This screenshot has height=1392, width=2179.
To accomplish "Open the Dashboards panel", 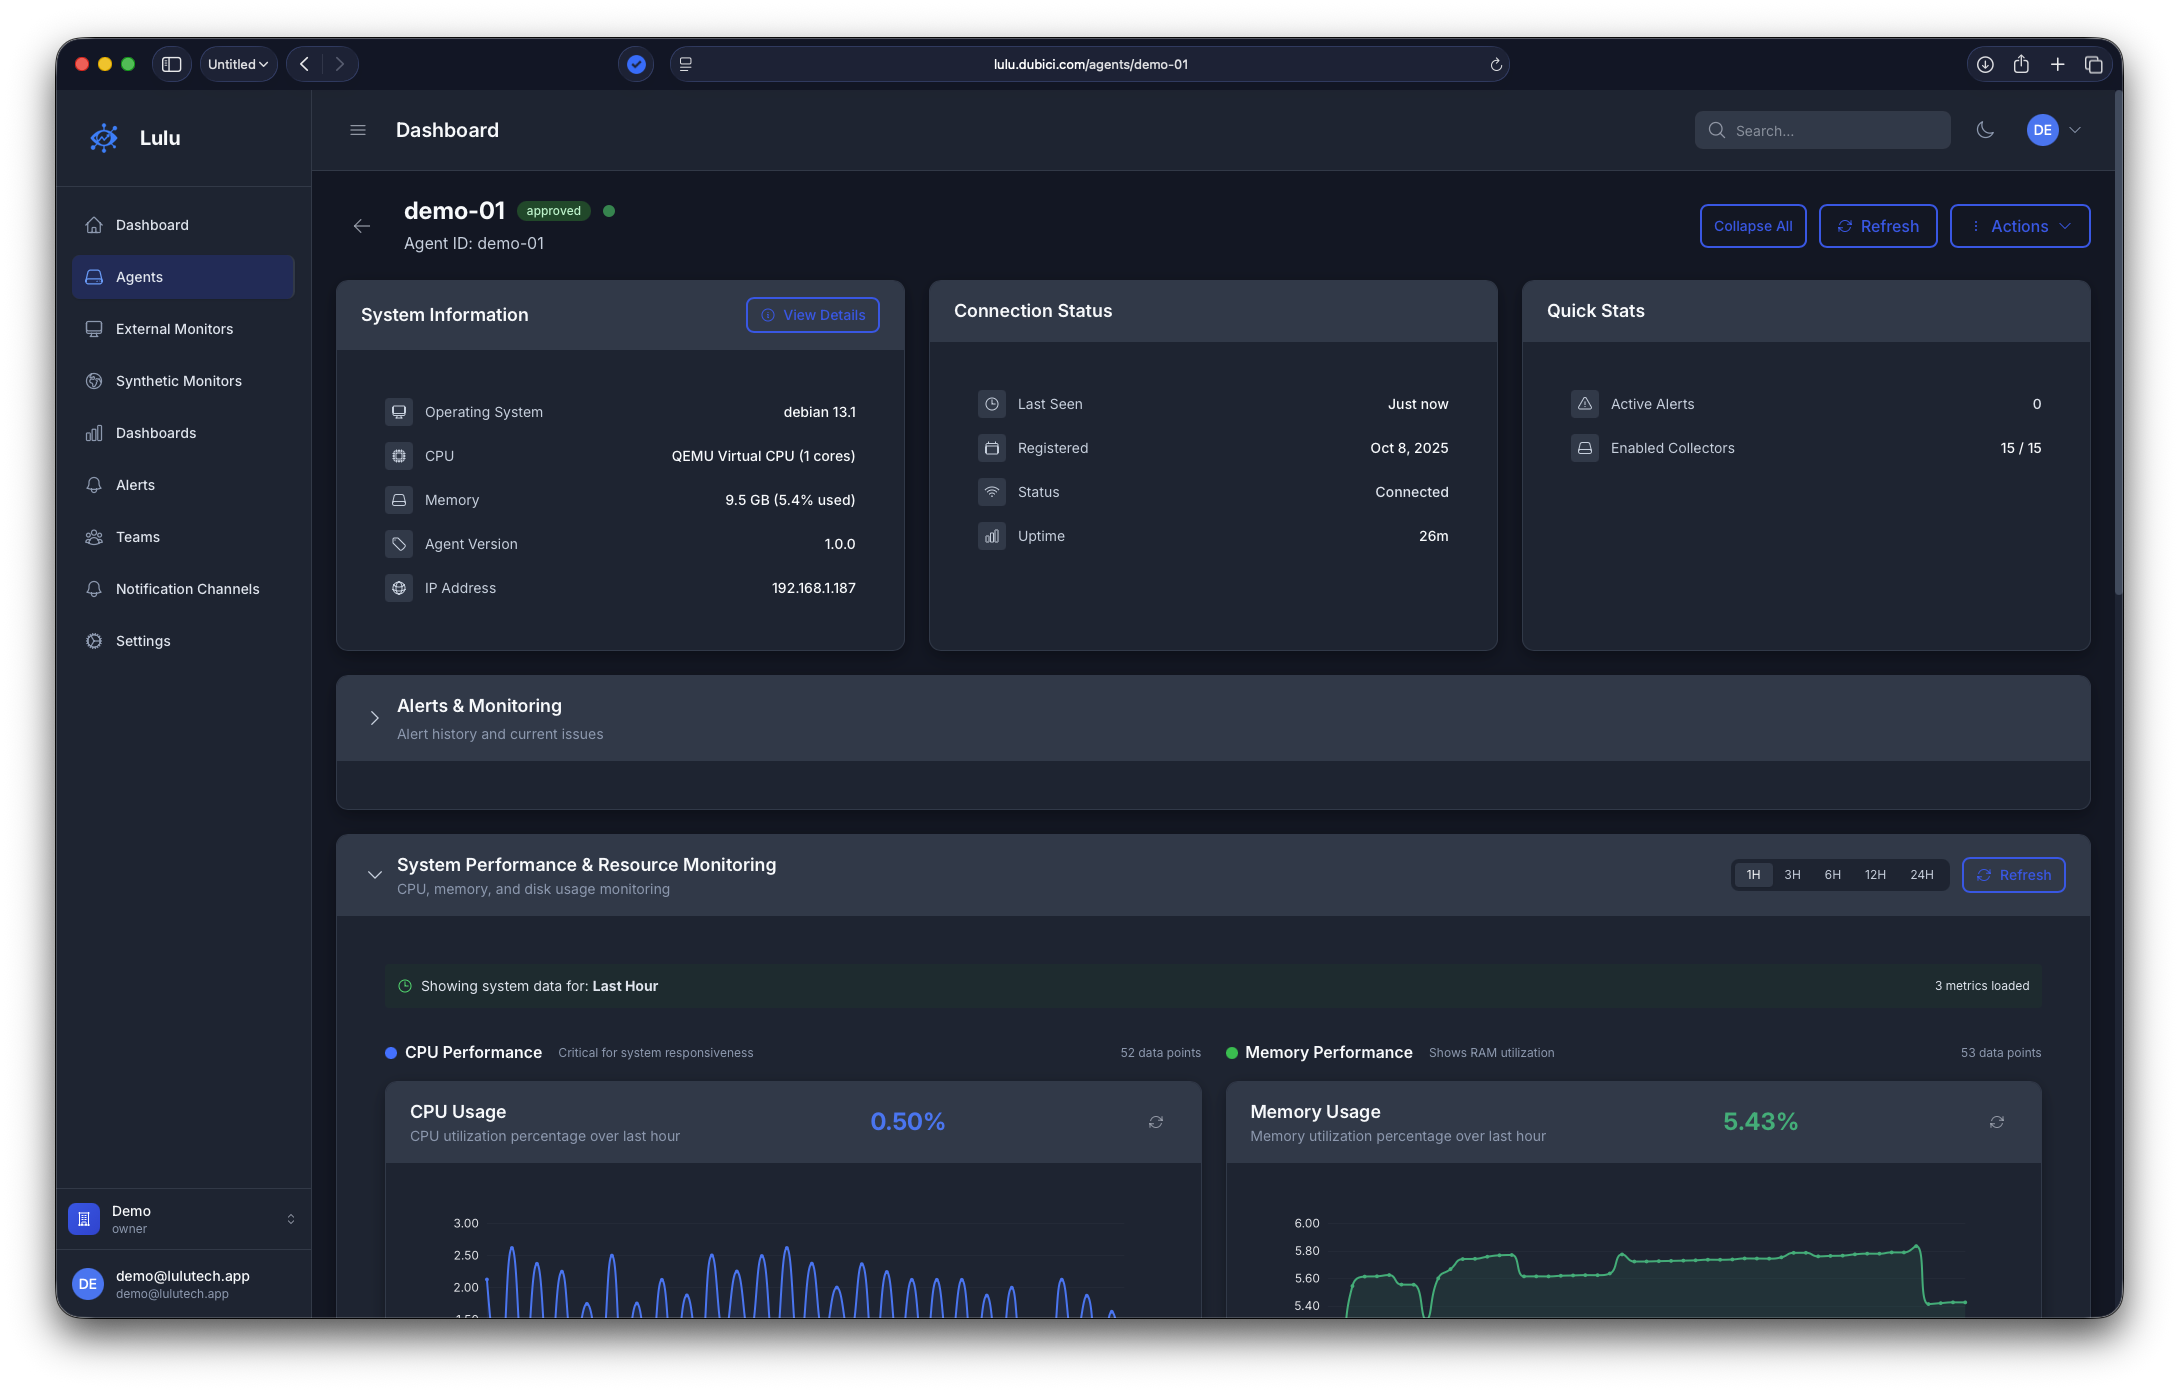I will click(156, 432).
